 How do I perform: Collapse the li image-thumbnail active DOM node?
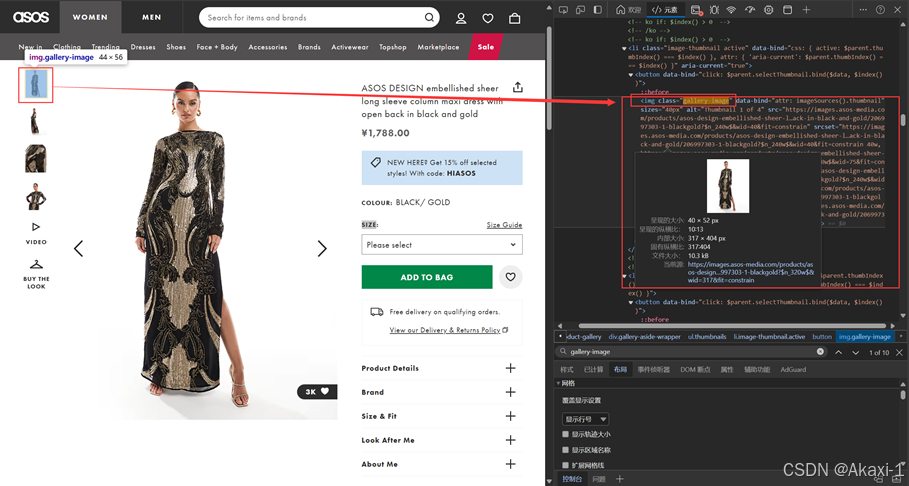click(624, 48)
